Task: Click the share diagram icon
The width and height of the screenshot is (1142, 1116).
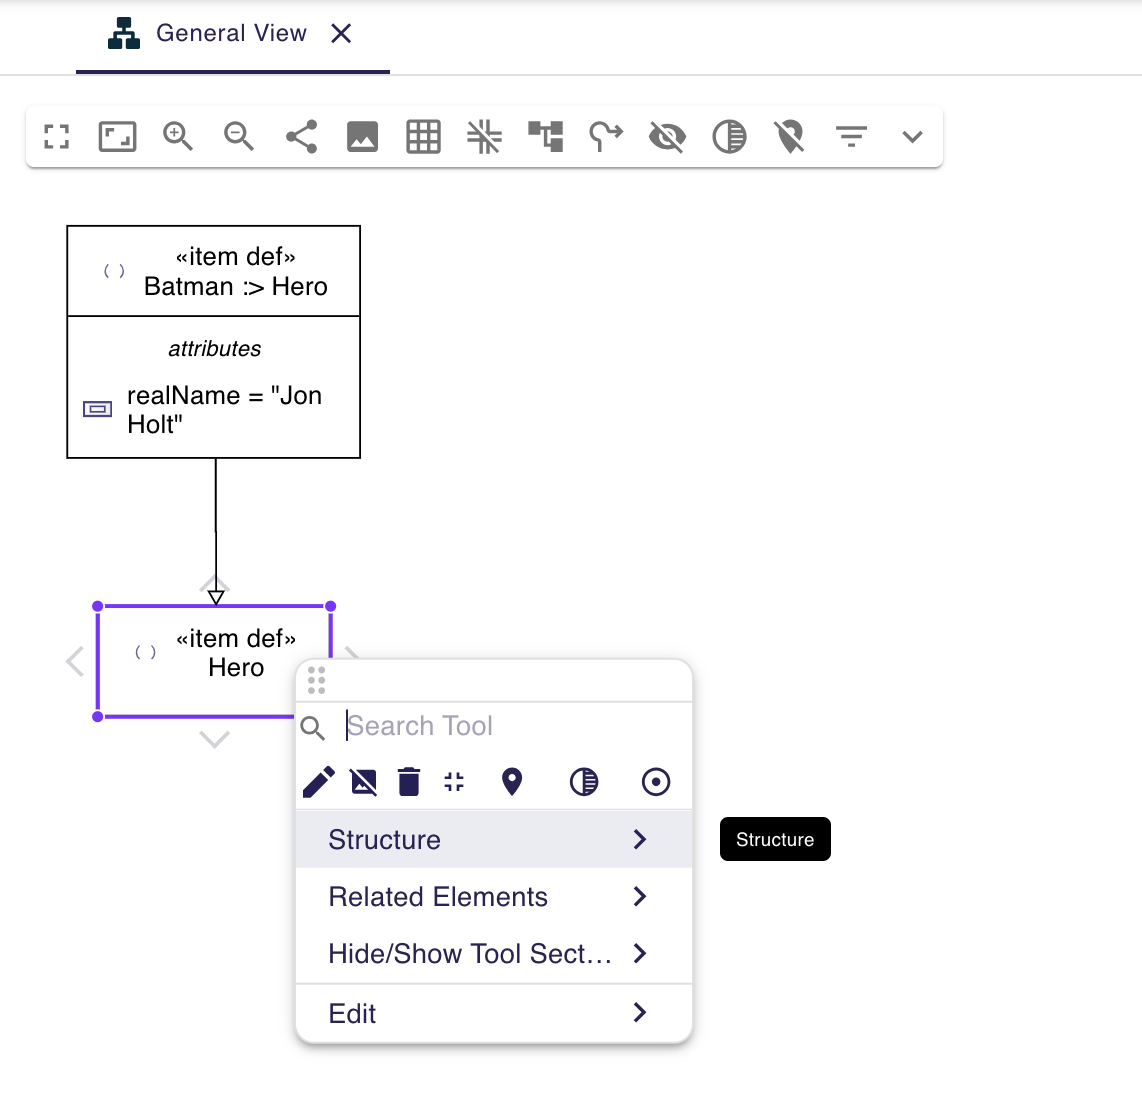Action: pyautogui.click(x=301, y=136)
